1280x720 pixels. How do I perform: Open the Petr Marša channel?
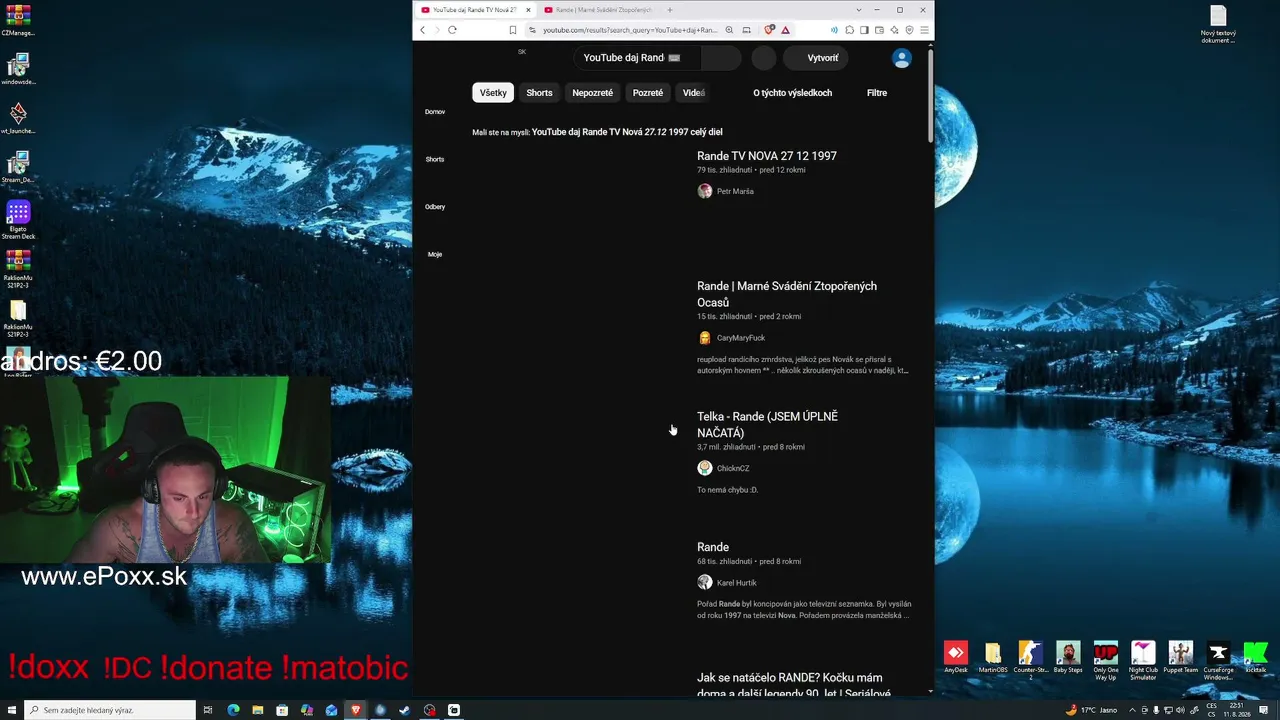coord(735,191)
